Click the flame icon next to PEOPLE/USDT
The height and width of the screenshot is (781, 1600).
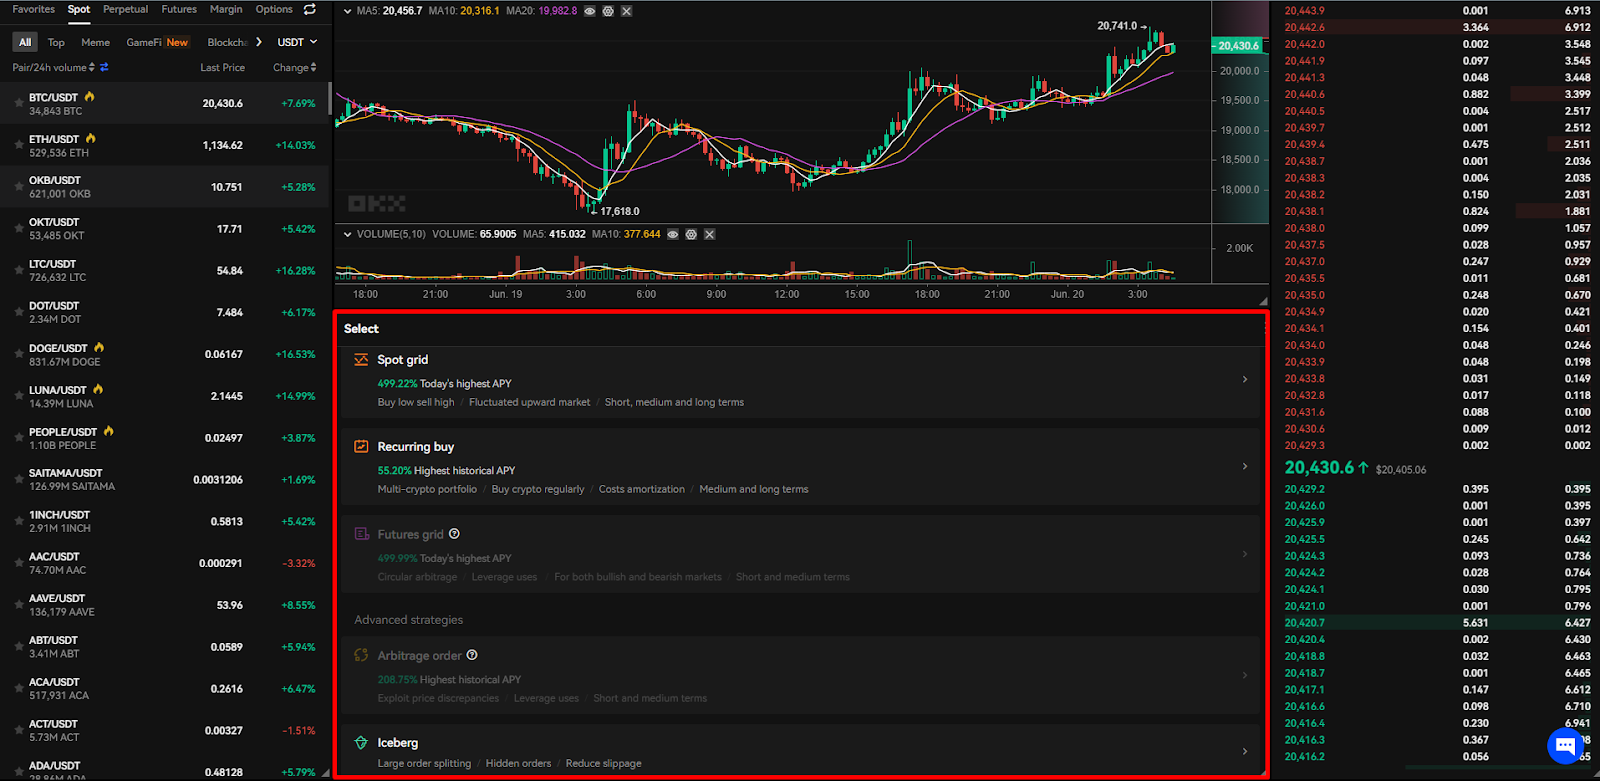click(108, 431)
